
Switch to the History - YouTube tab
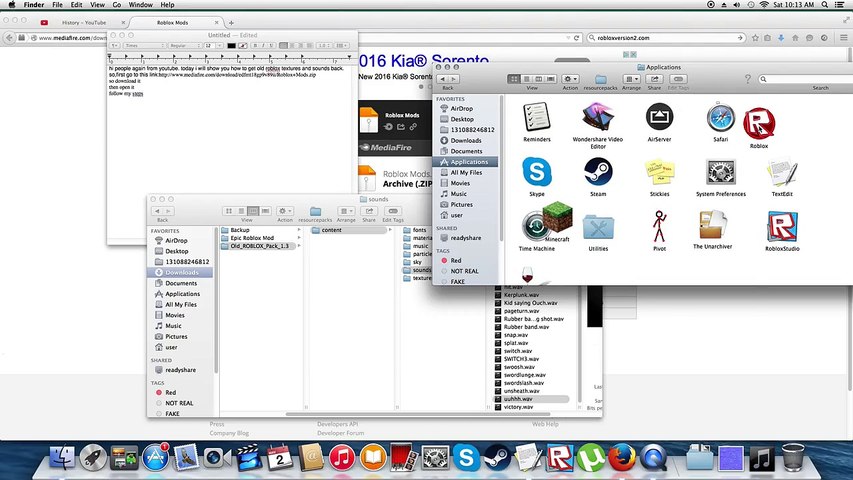(x=84, y=23)
